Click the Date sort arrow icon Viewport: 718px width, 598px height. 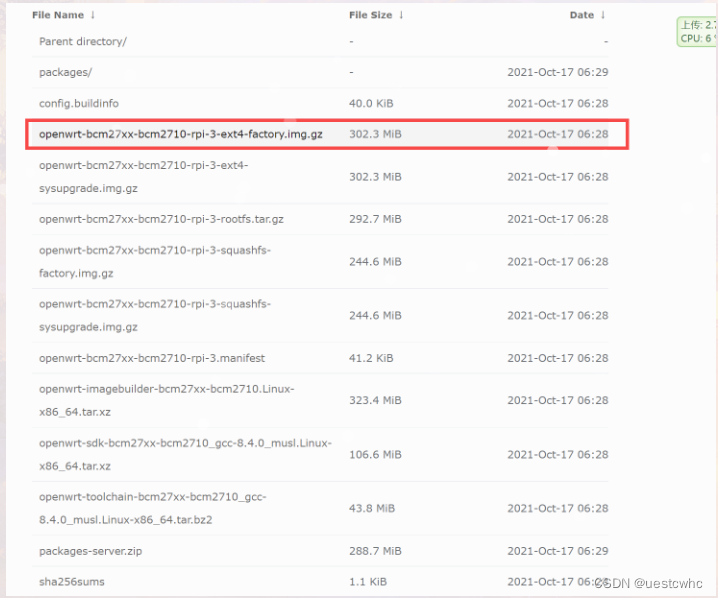(603, 15)
